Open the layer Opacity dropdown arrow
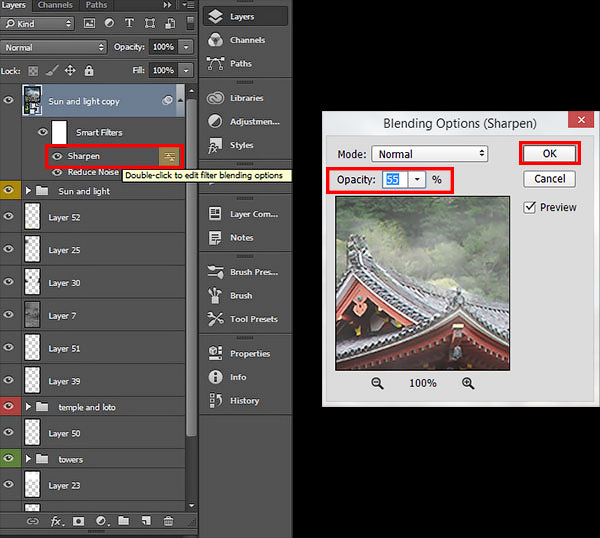 (186, 47)
